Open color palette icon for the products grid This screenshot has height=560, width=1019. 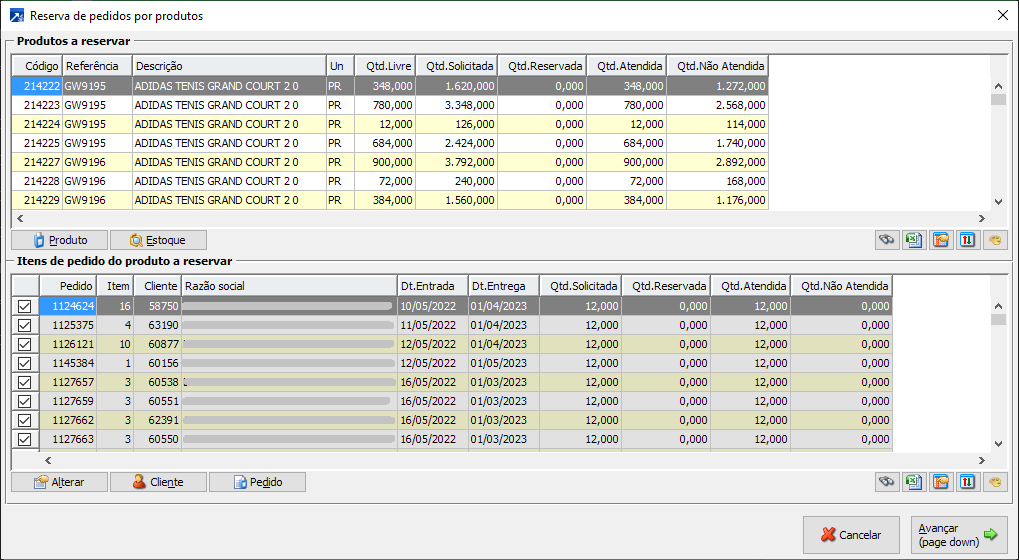pos(994,240)
